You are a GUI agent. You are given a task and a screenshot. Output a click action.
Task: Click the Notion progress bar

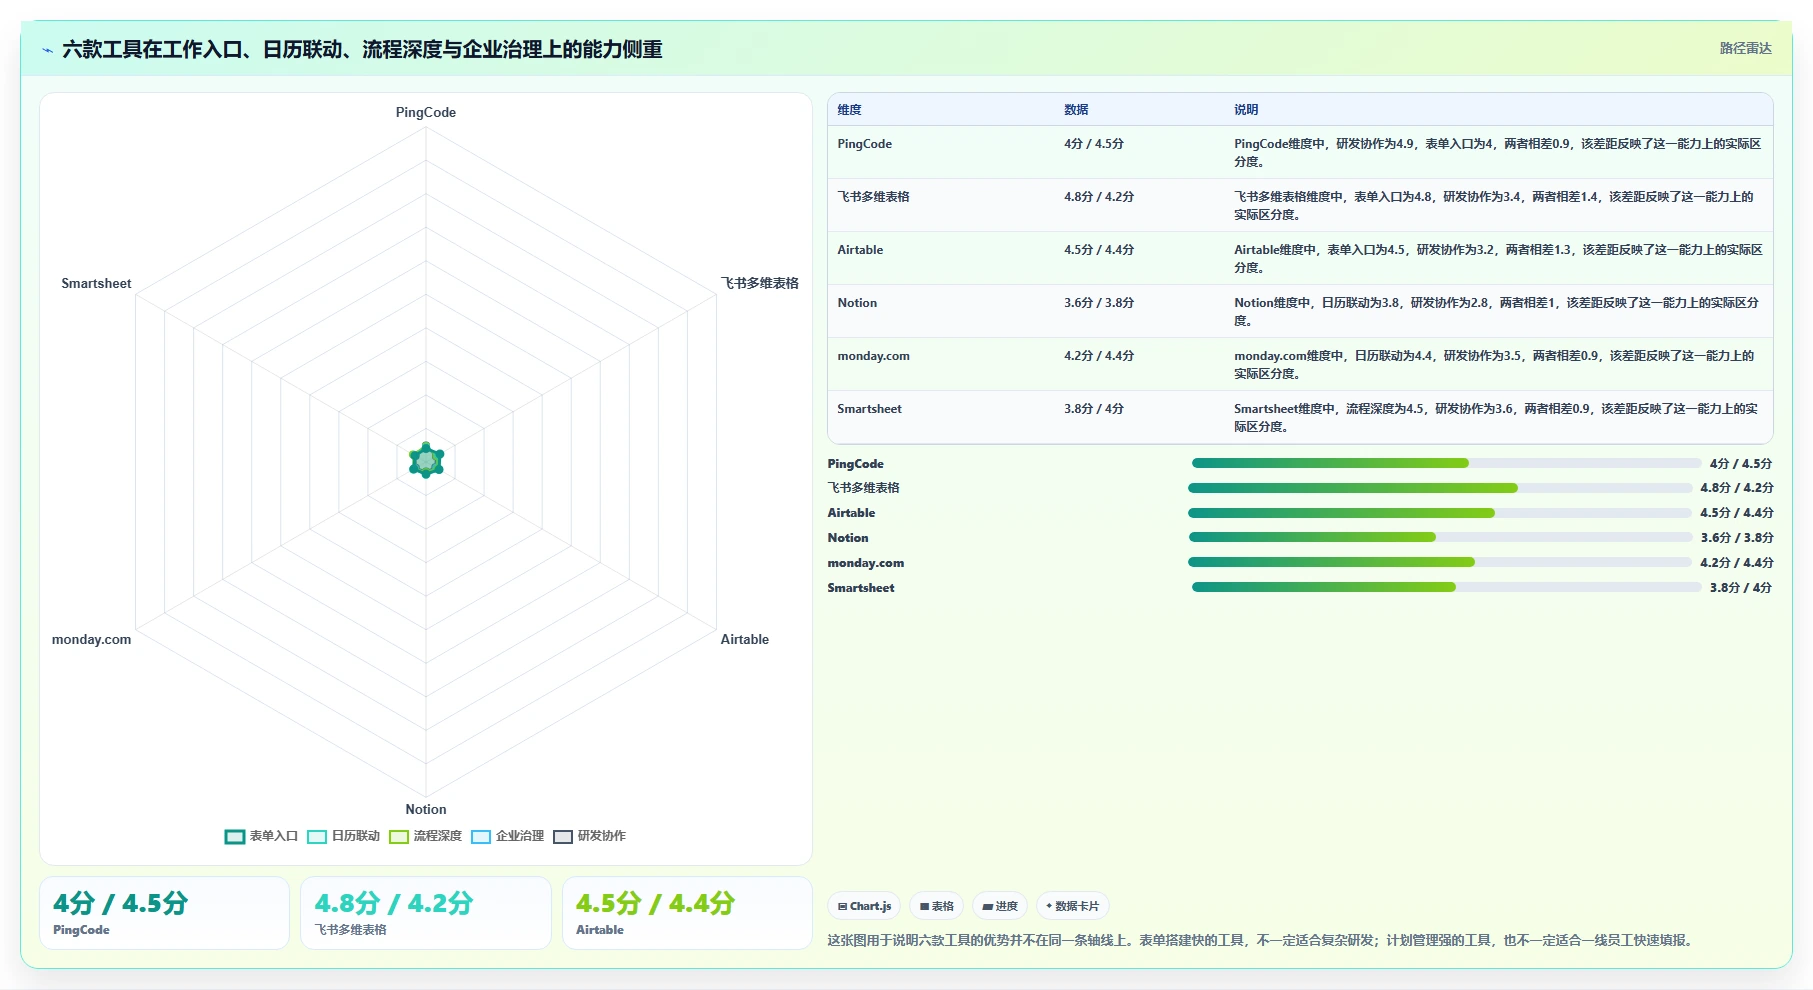1440,537
